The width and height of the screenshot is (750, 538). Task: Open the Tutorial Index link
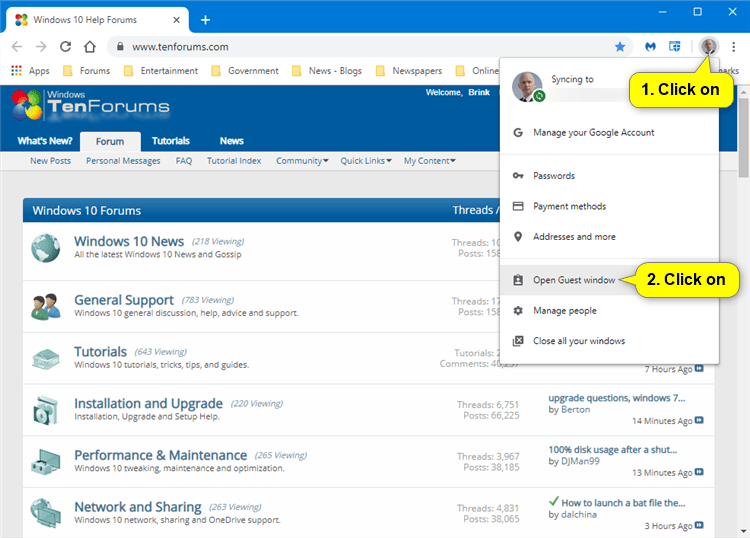coord(234,161)
